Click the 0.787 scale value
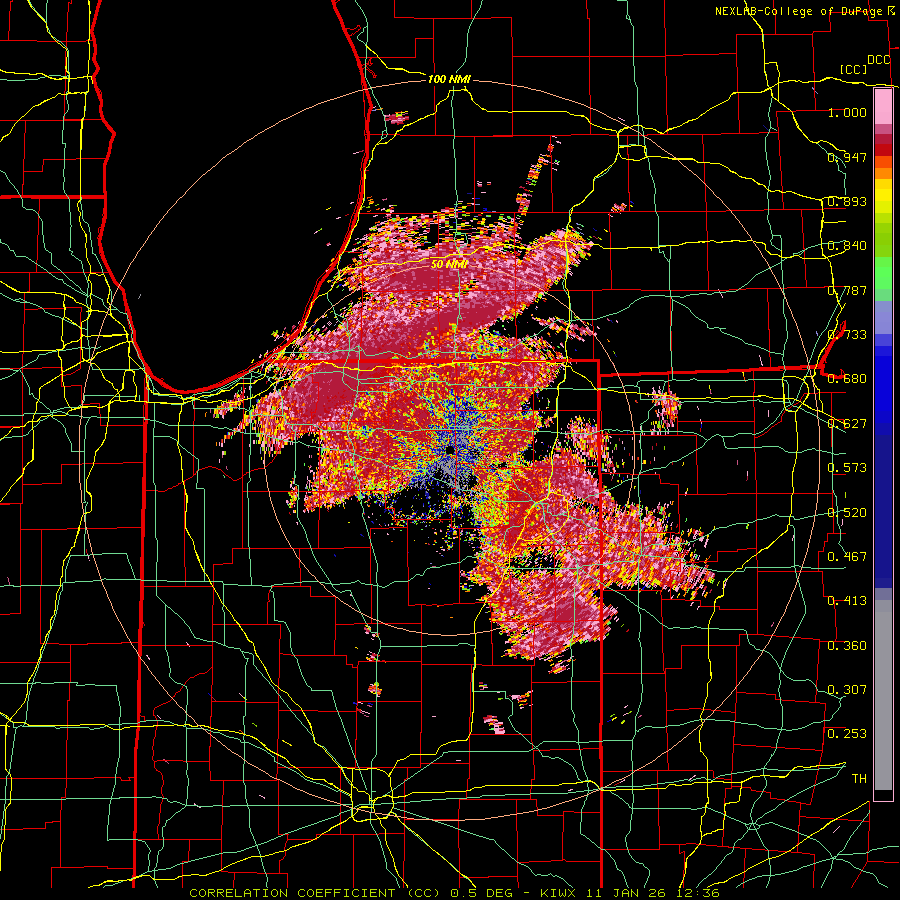900x900 pixels. click(x=847, y=290)
